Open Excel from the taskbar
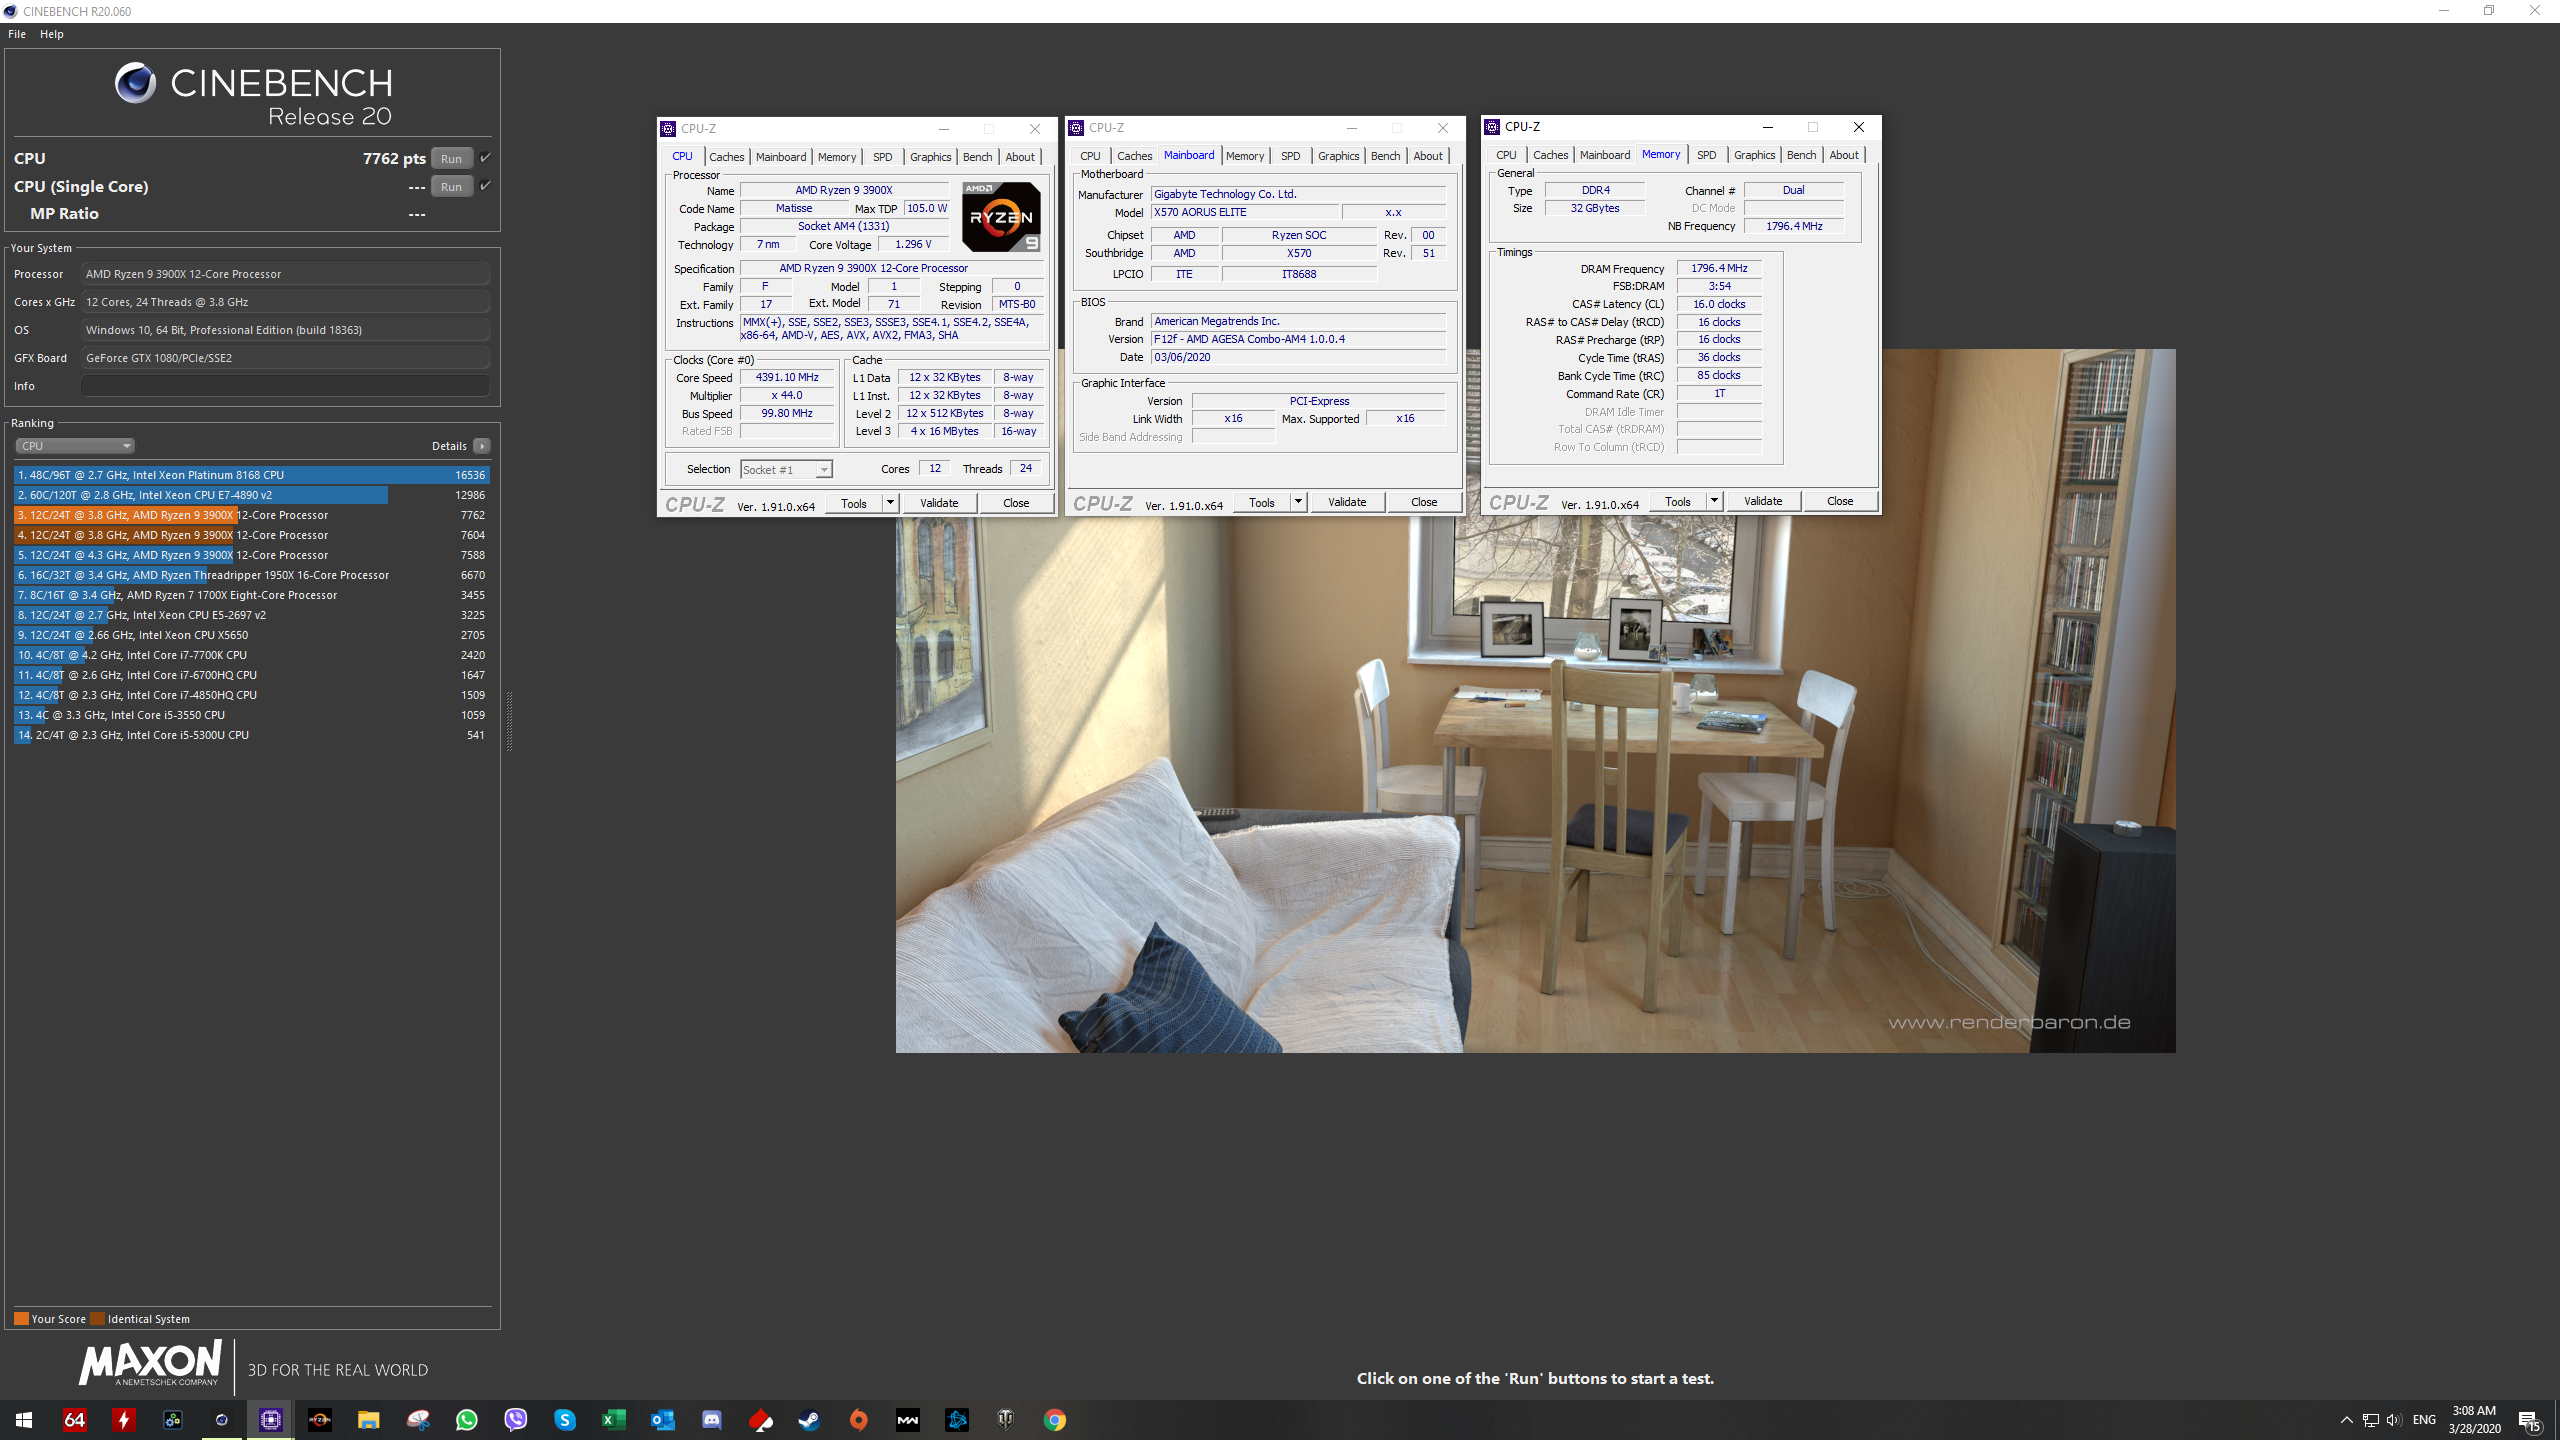The width and height of the screenshot is (2560, 1440). tap(613, 1419)
